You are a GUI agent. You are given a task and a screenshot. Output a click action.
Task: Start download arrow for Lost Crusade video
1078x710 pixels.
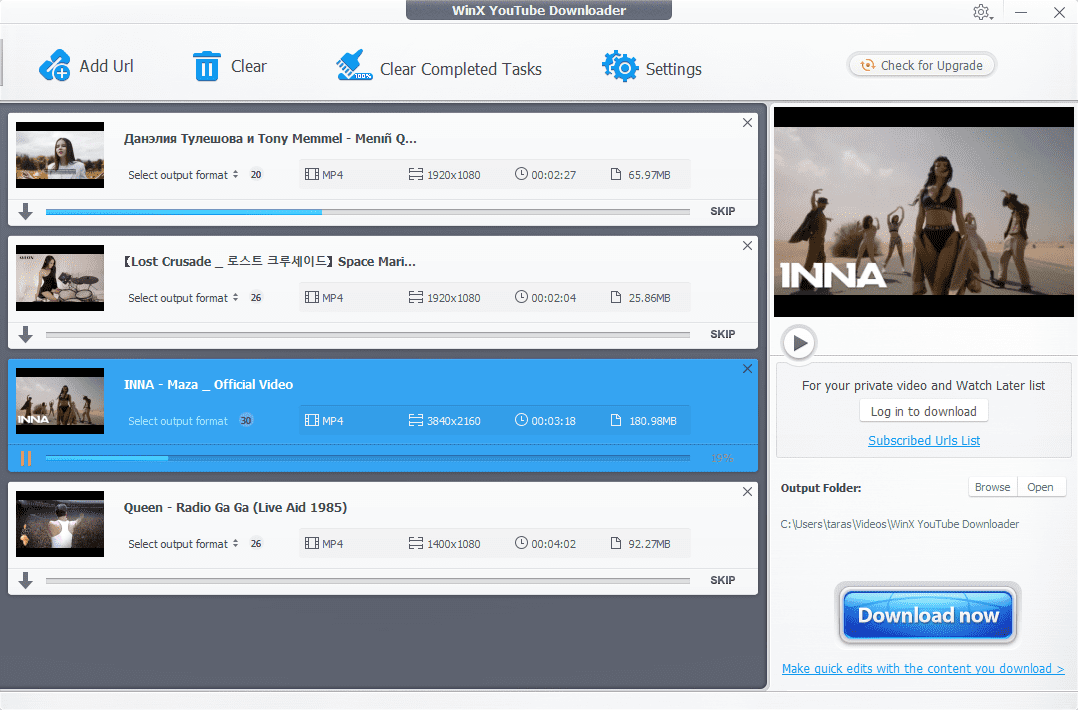(25, 335)
